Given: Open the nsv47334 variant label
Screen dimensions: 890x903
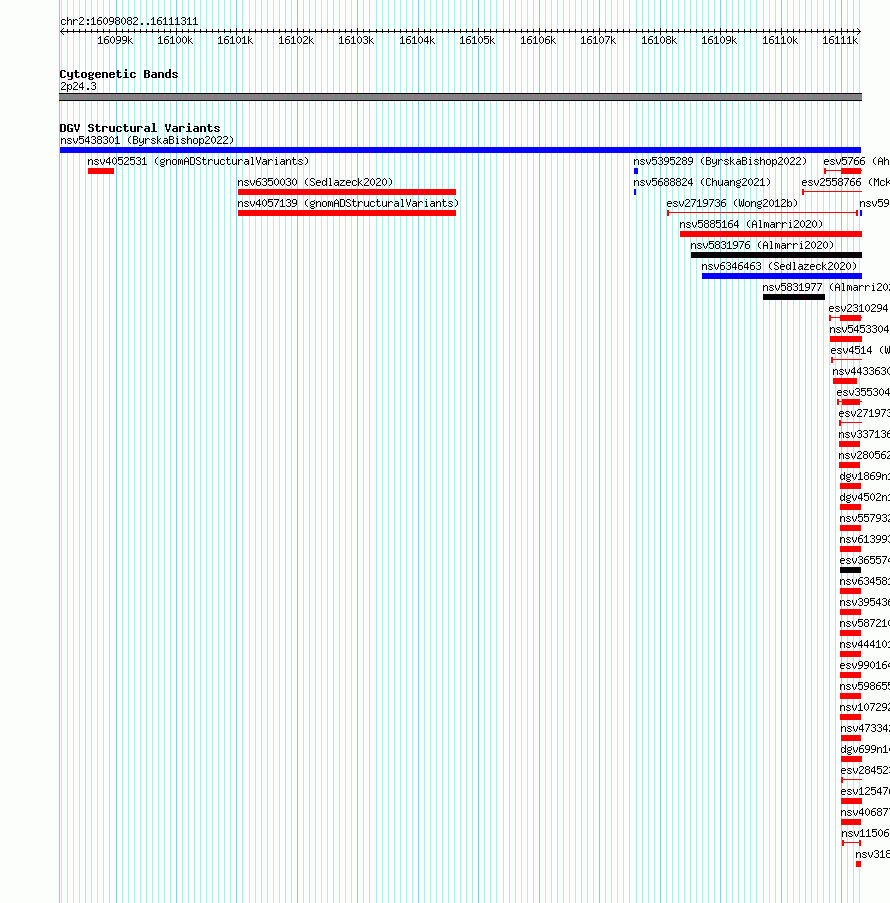Looking at the screenshot, I should click(865, 729).
